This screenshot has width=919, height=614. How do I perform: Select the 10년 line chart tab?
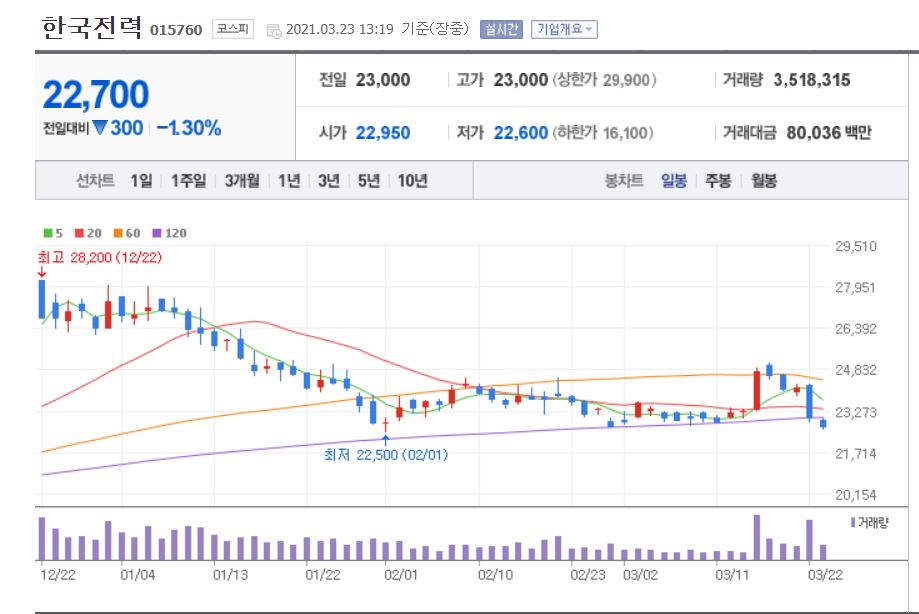pos(413,180)
